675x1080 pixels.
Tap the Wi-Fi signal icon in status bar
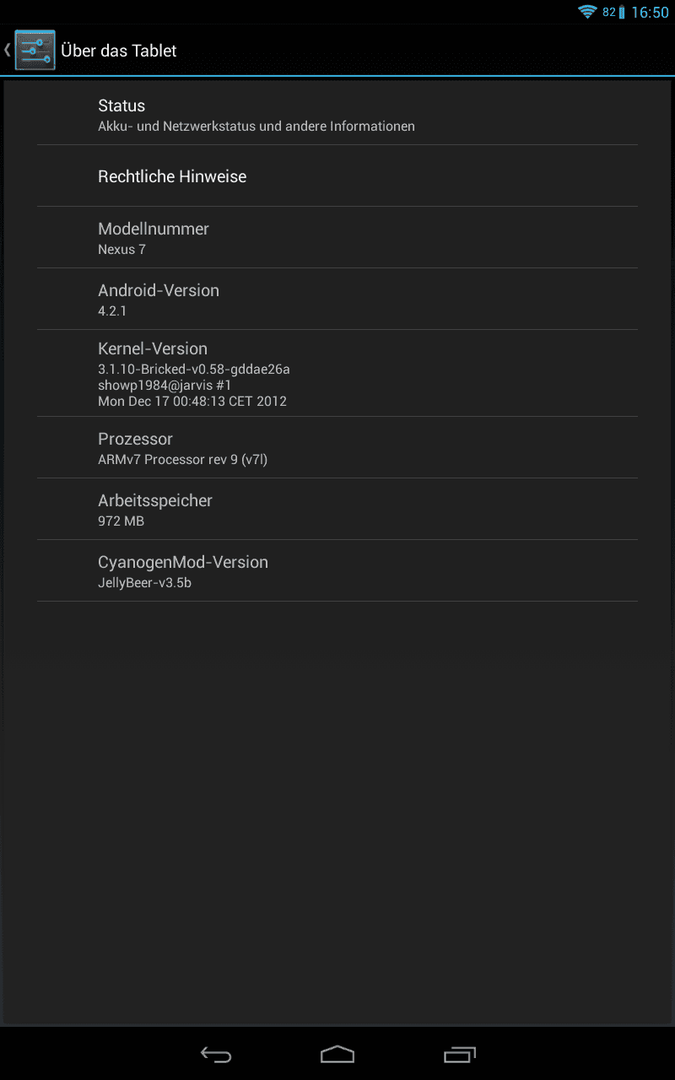click(588, 12)
